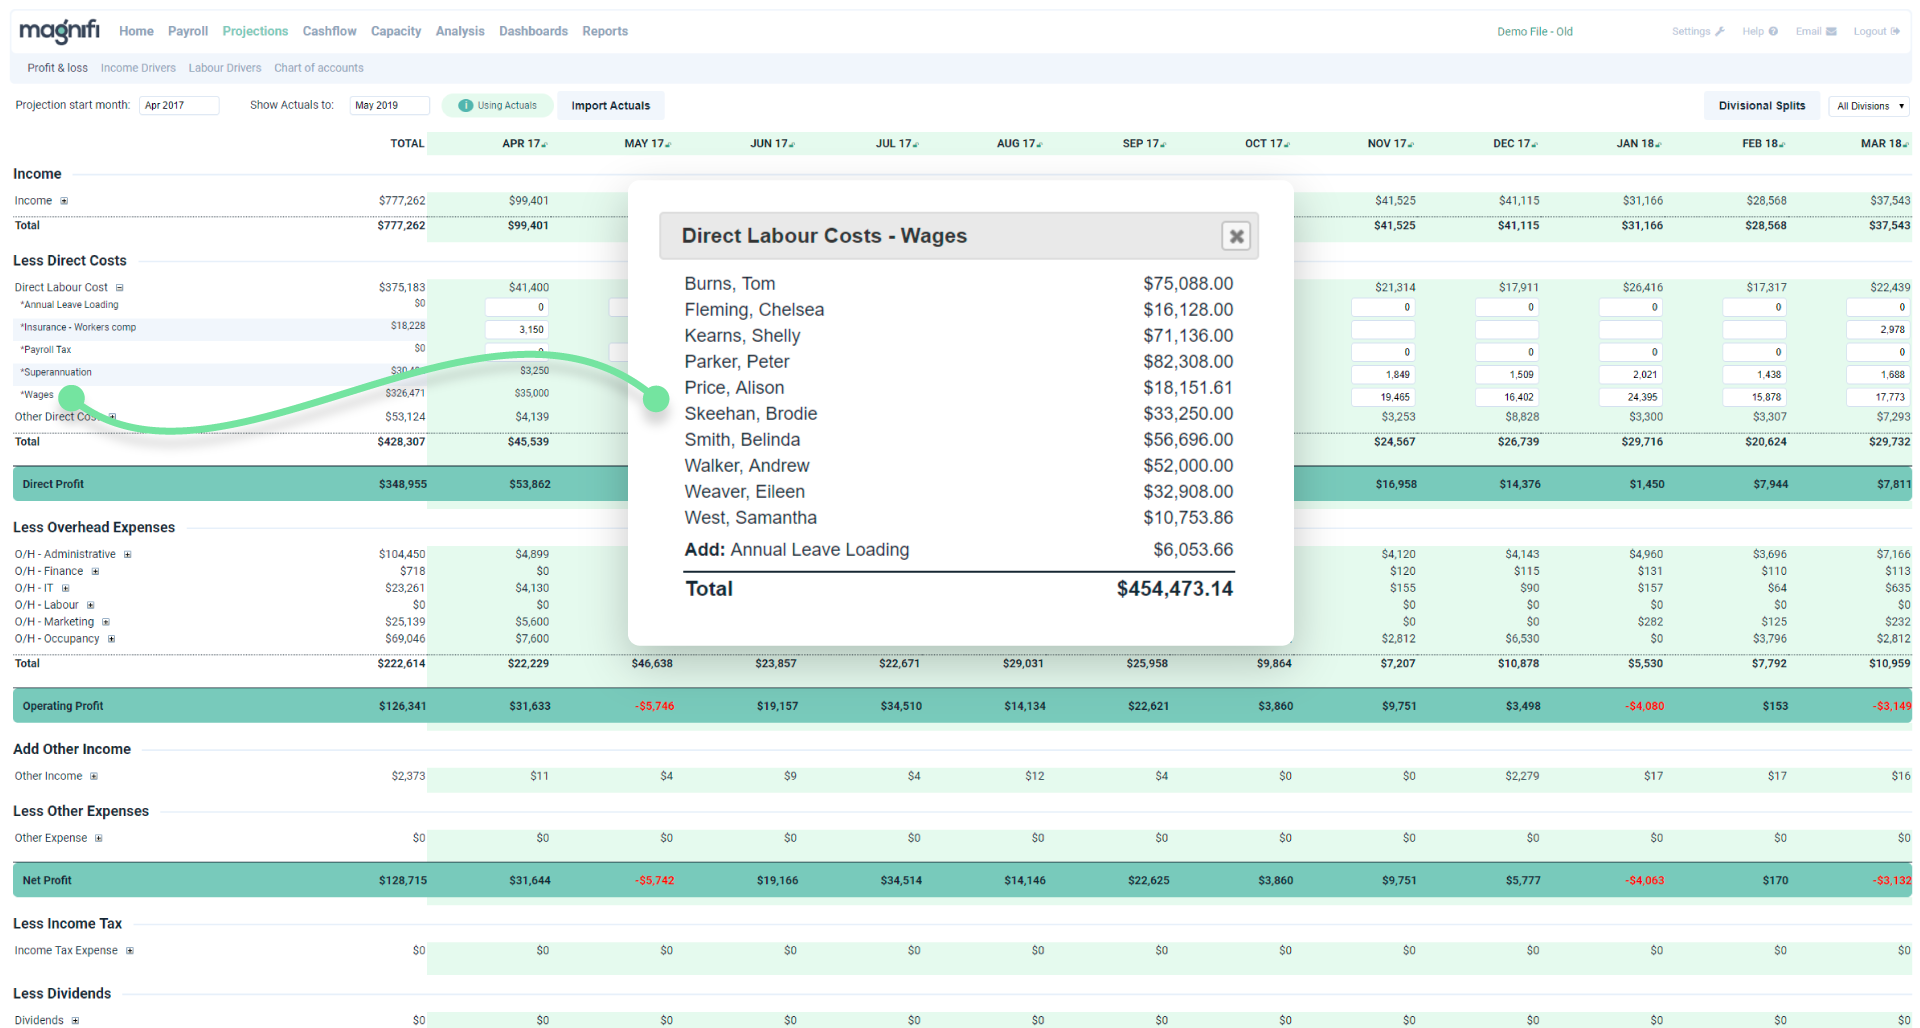Click the sort arrow on APR 17 column
The height and width of the screenshot is (1028, 1920).
(x=545, y=143)
